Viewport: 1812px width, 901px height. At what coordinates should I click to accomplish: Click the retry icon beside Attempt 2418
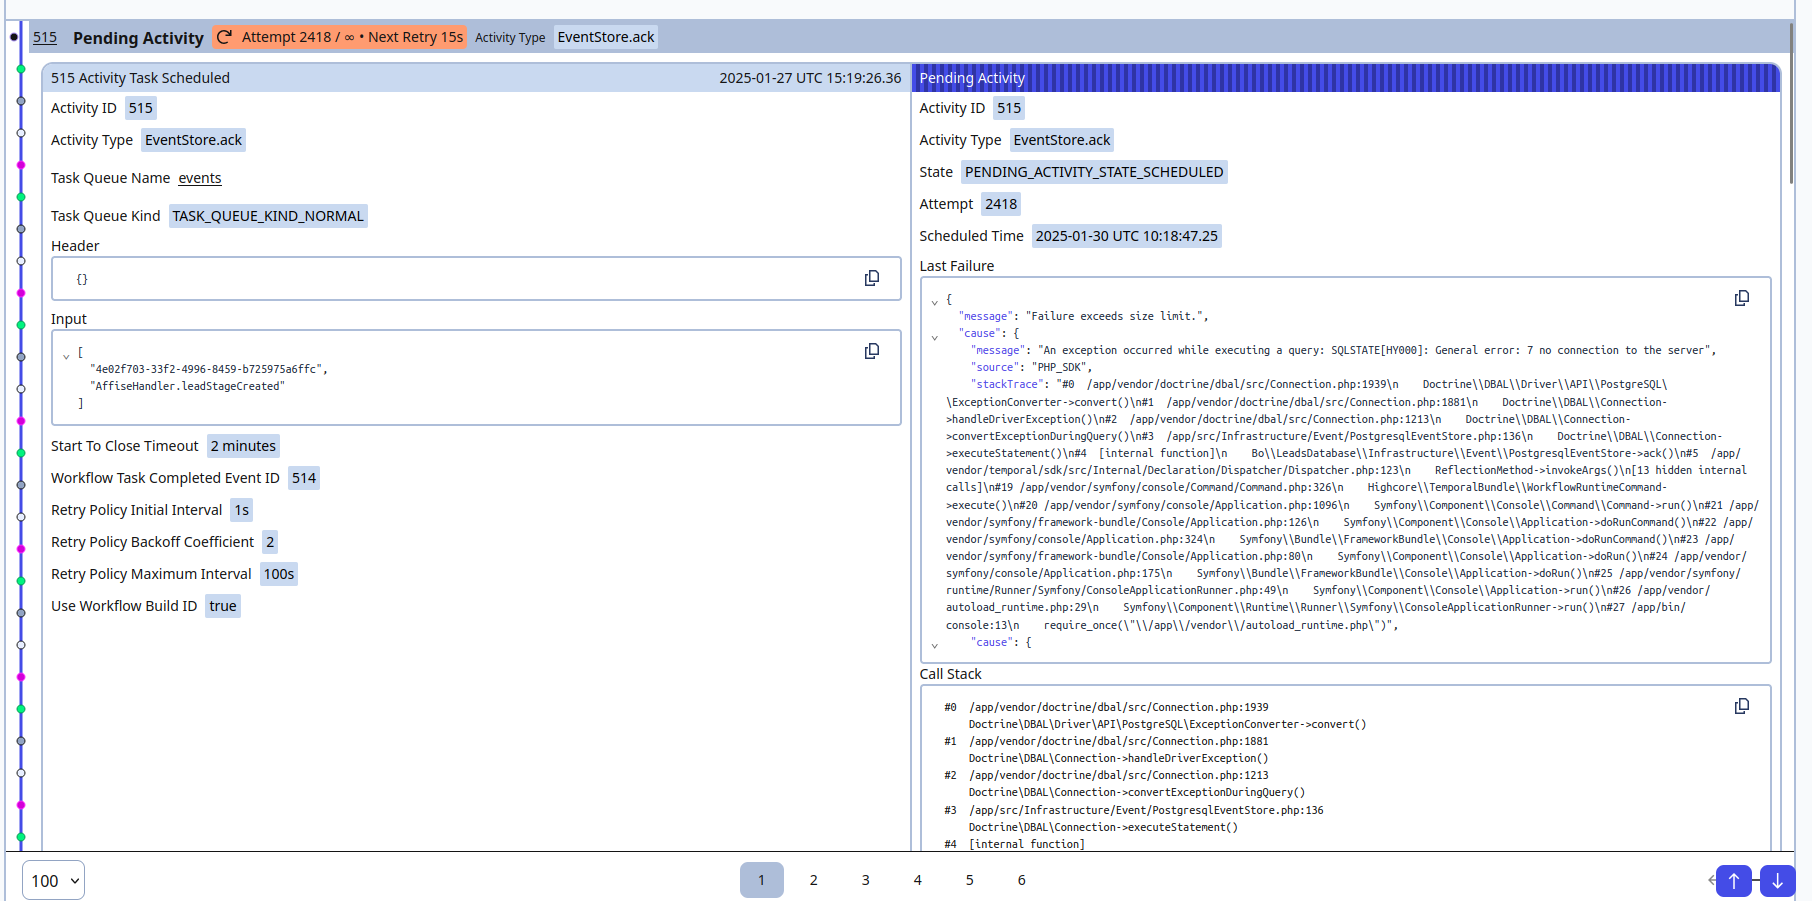click(x=225, y=37)
